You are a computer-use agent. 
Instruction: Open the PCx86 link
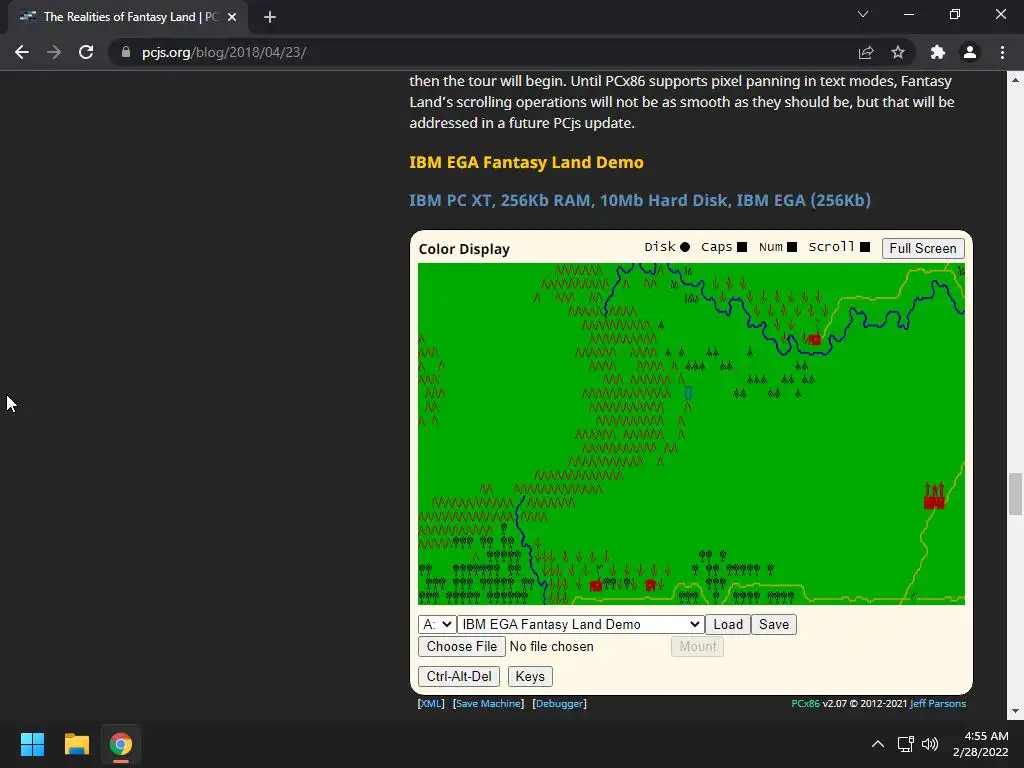tap(805, 703)
